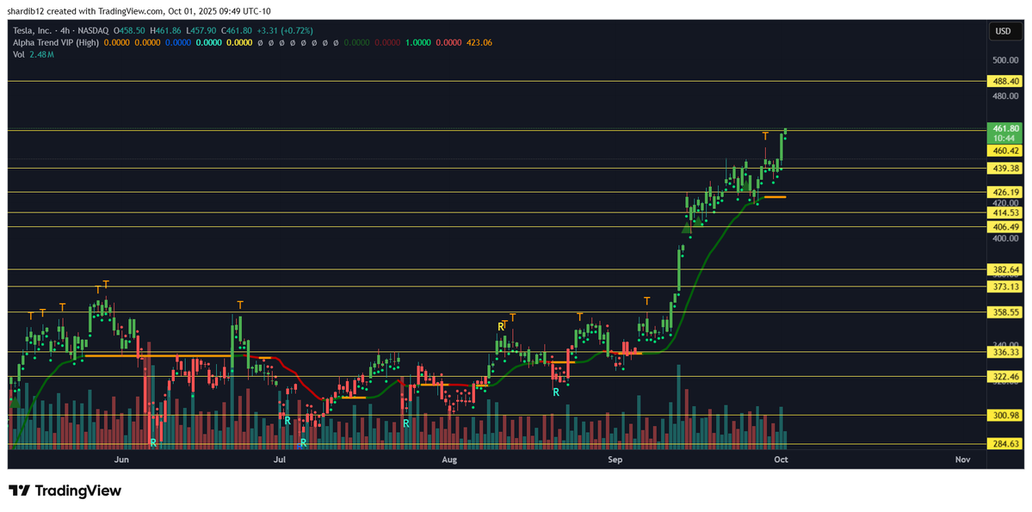The image size is (1032, 512).
Task: Click the green buy triangle near 406.49
Action: [686, 229]
